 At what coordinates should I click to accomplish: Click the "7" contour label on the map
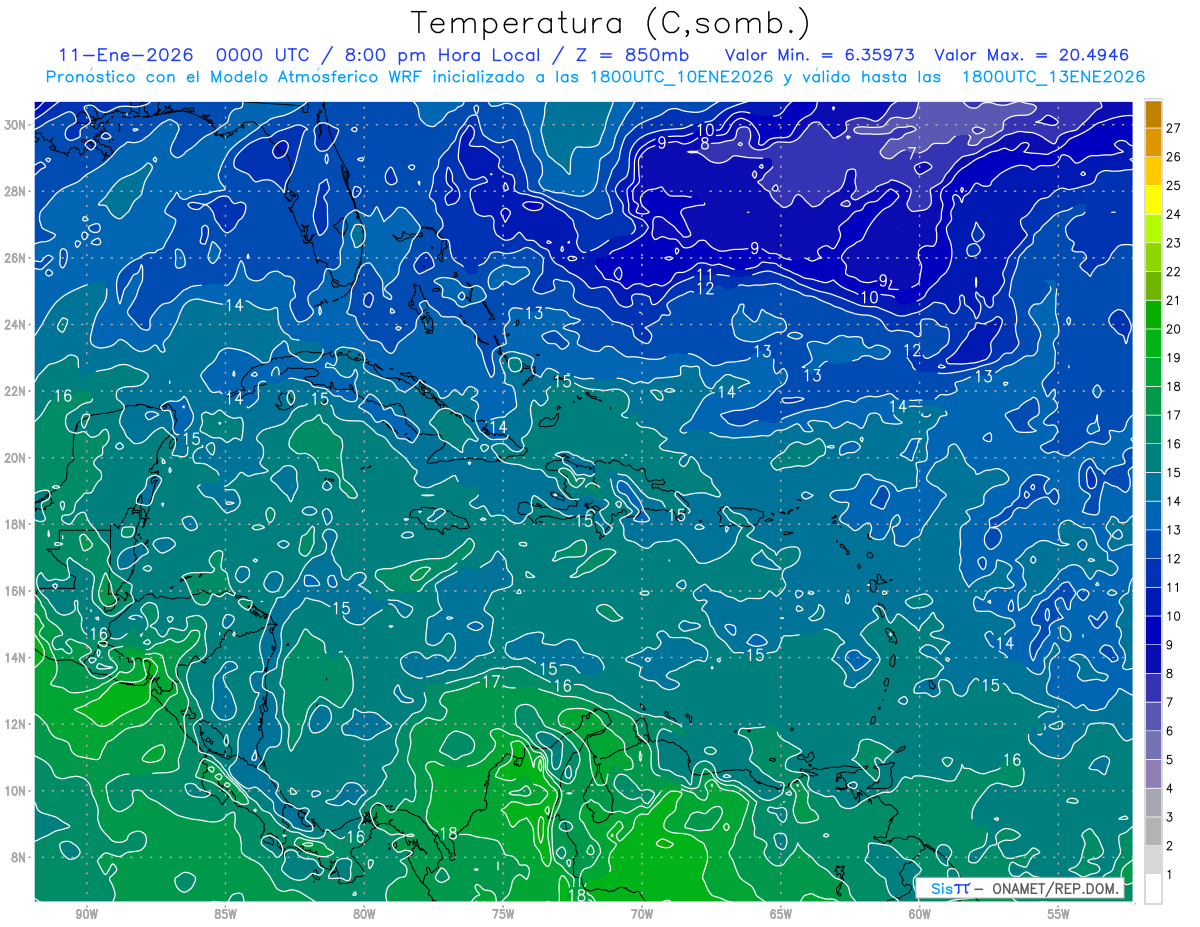(912, 153)
